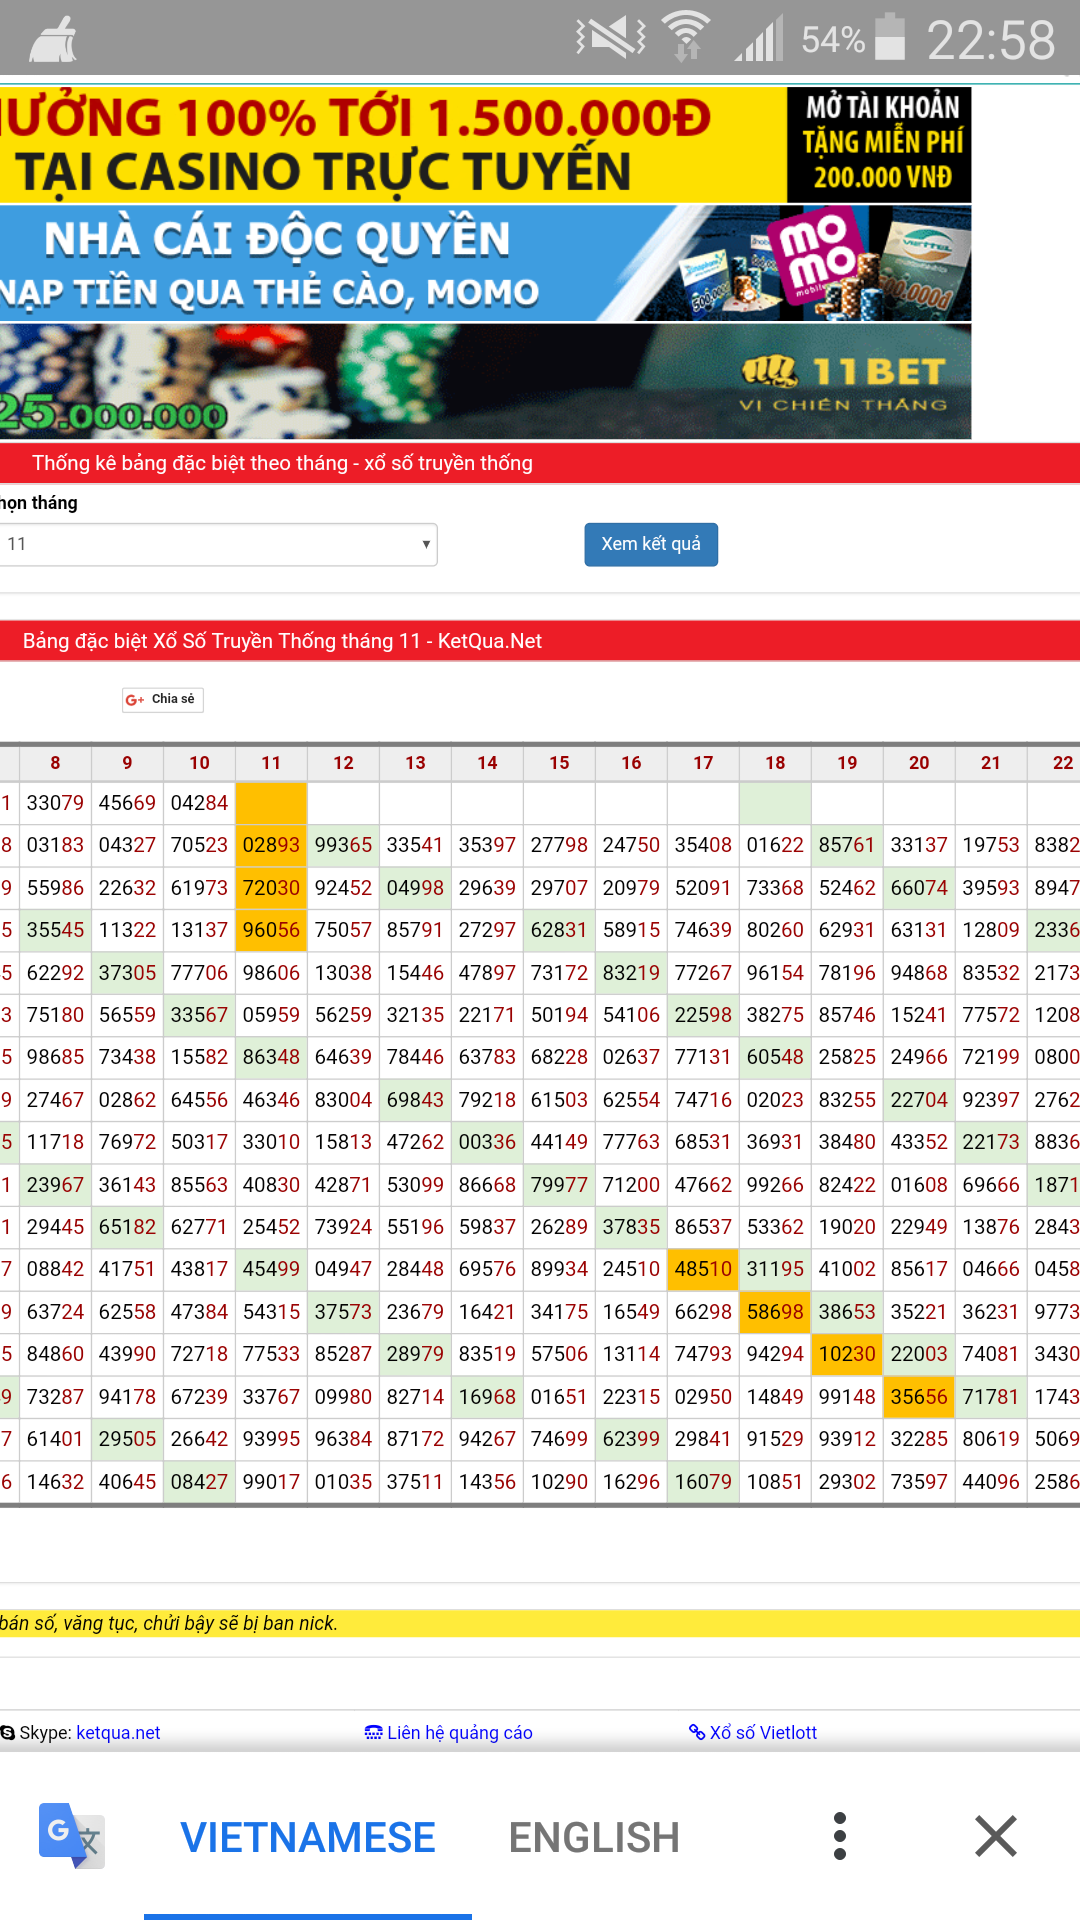This screenshot has height=1920, width=1080.
Task: Select the green cell 86348
Action: click(271, 1057)
